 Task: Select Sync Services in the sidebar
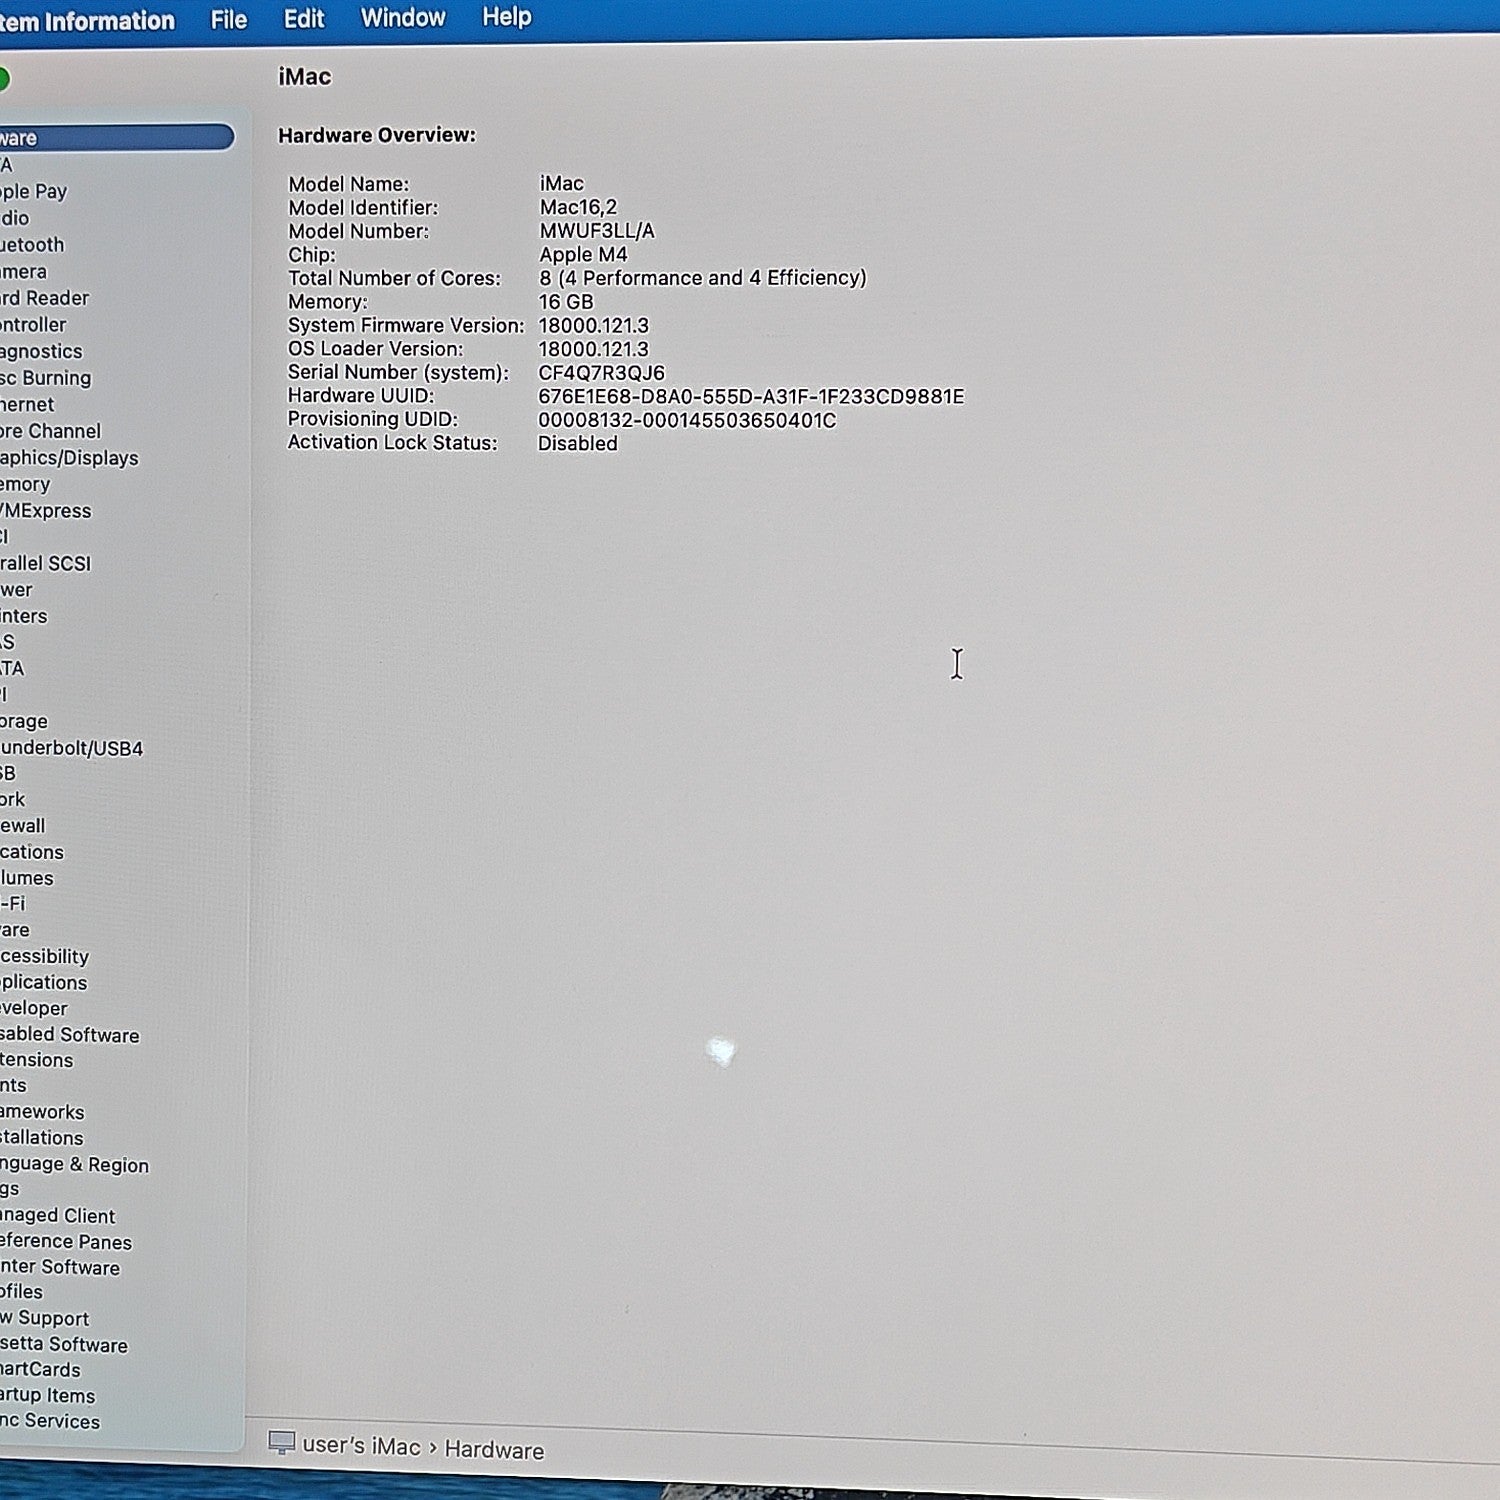point(50,1422)
